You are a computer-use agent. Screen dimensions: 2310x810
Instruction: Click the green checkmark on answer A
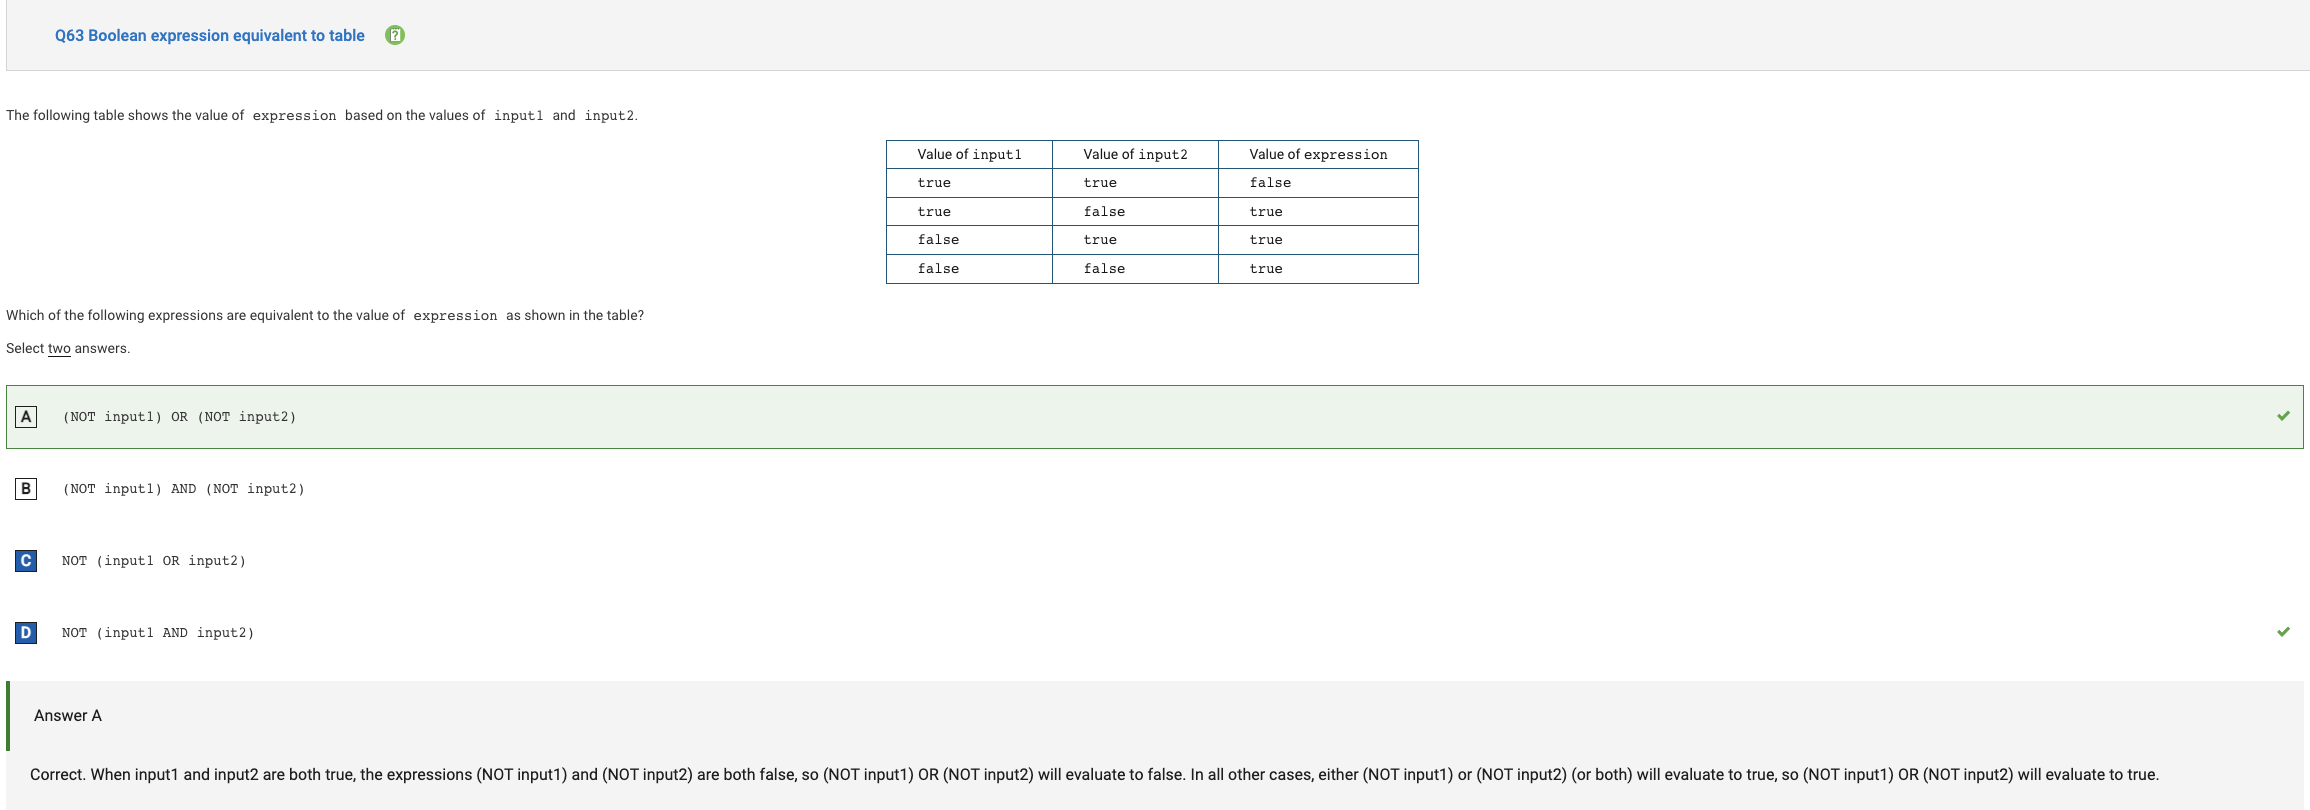pyautogui.click(x=2283, y=416)
